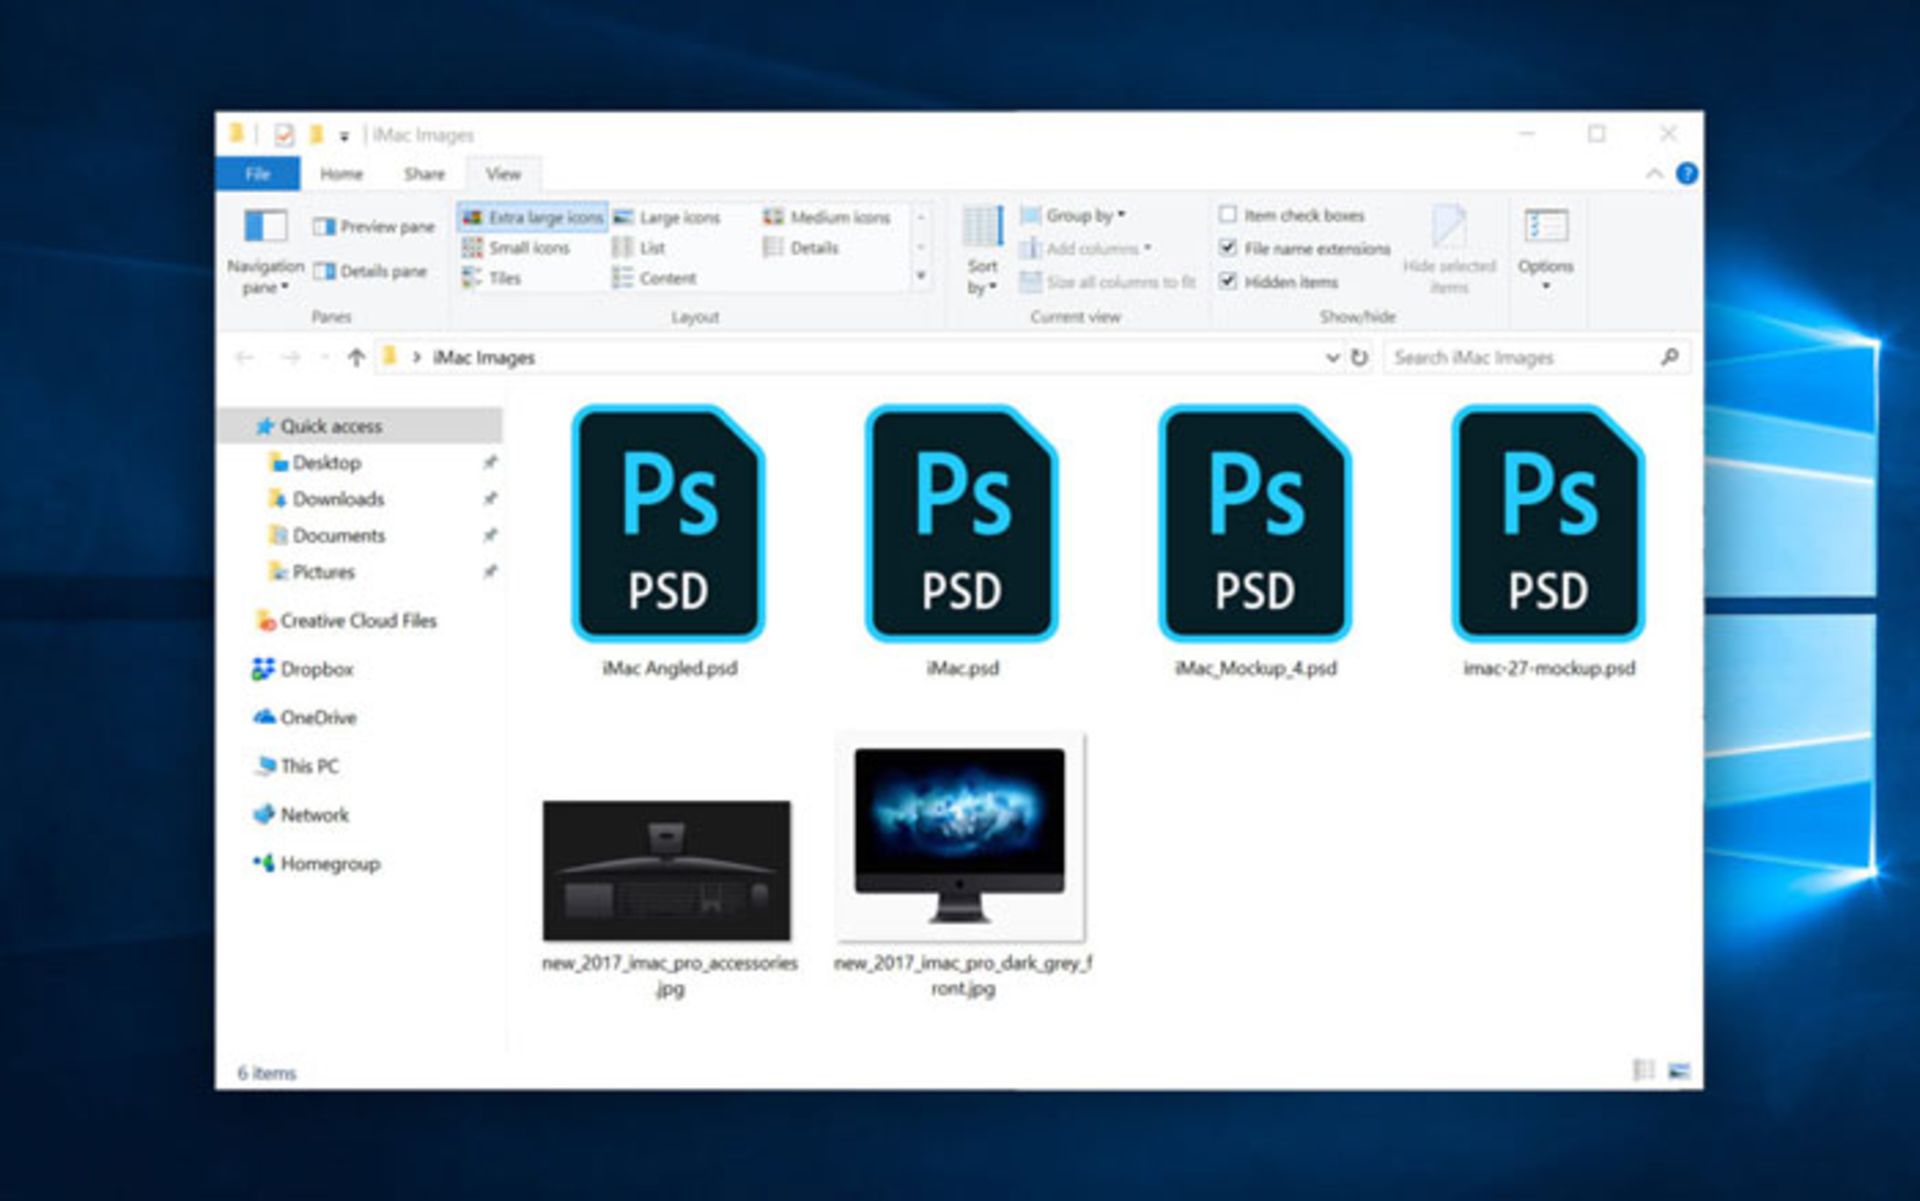The width and height of the screenshot is (1920, 1201).
Task: Open Dropbox in the sidebar
Action: 316,669
